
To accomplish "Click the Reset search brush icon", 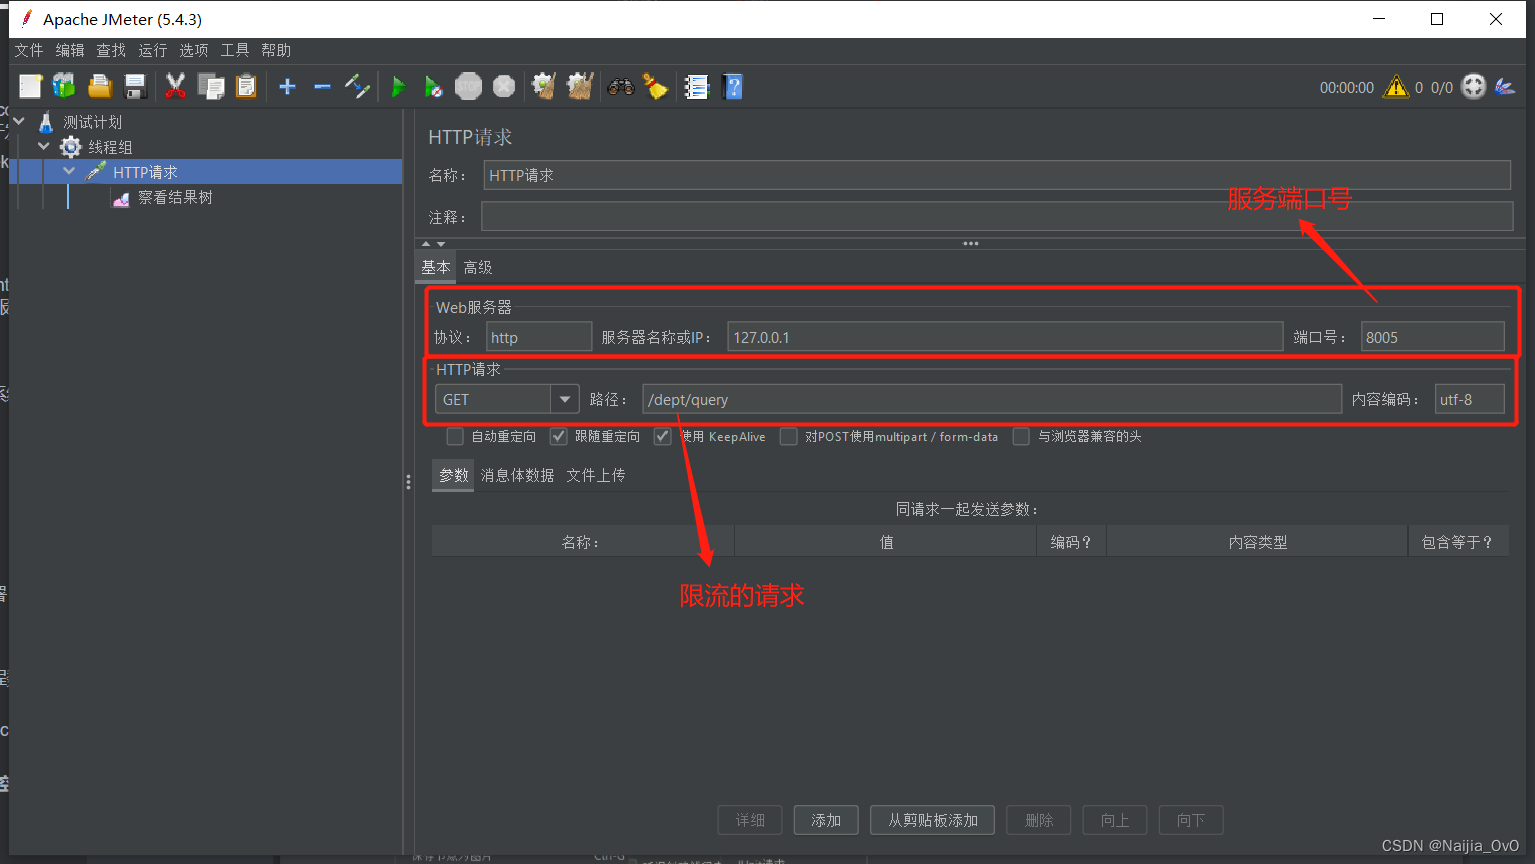I will 656,87.
